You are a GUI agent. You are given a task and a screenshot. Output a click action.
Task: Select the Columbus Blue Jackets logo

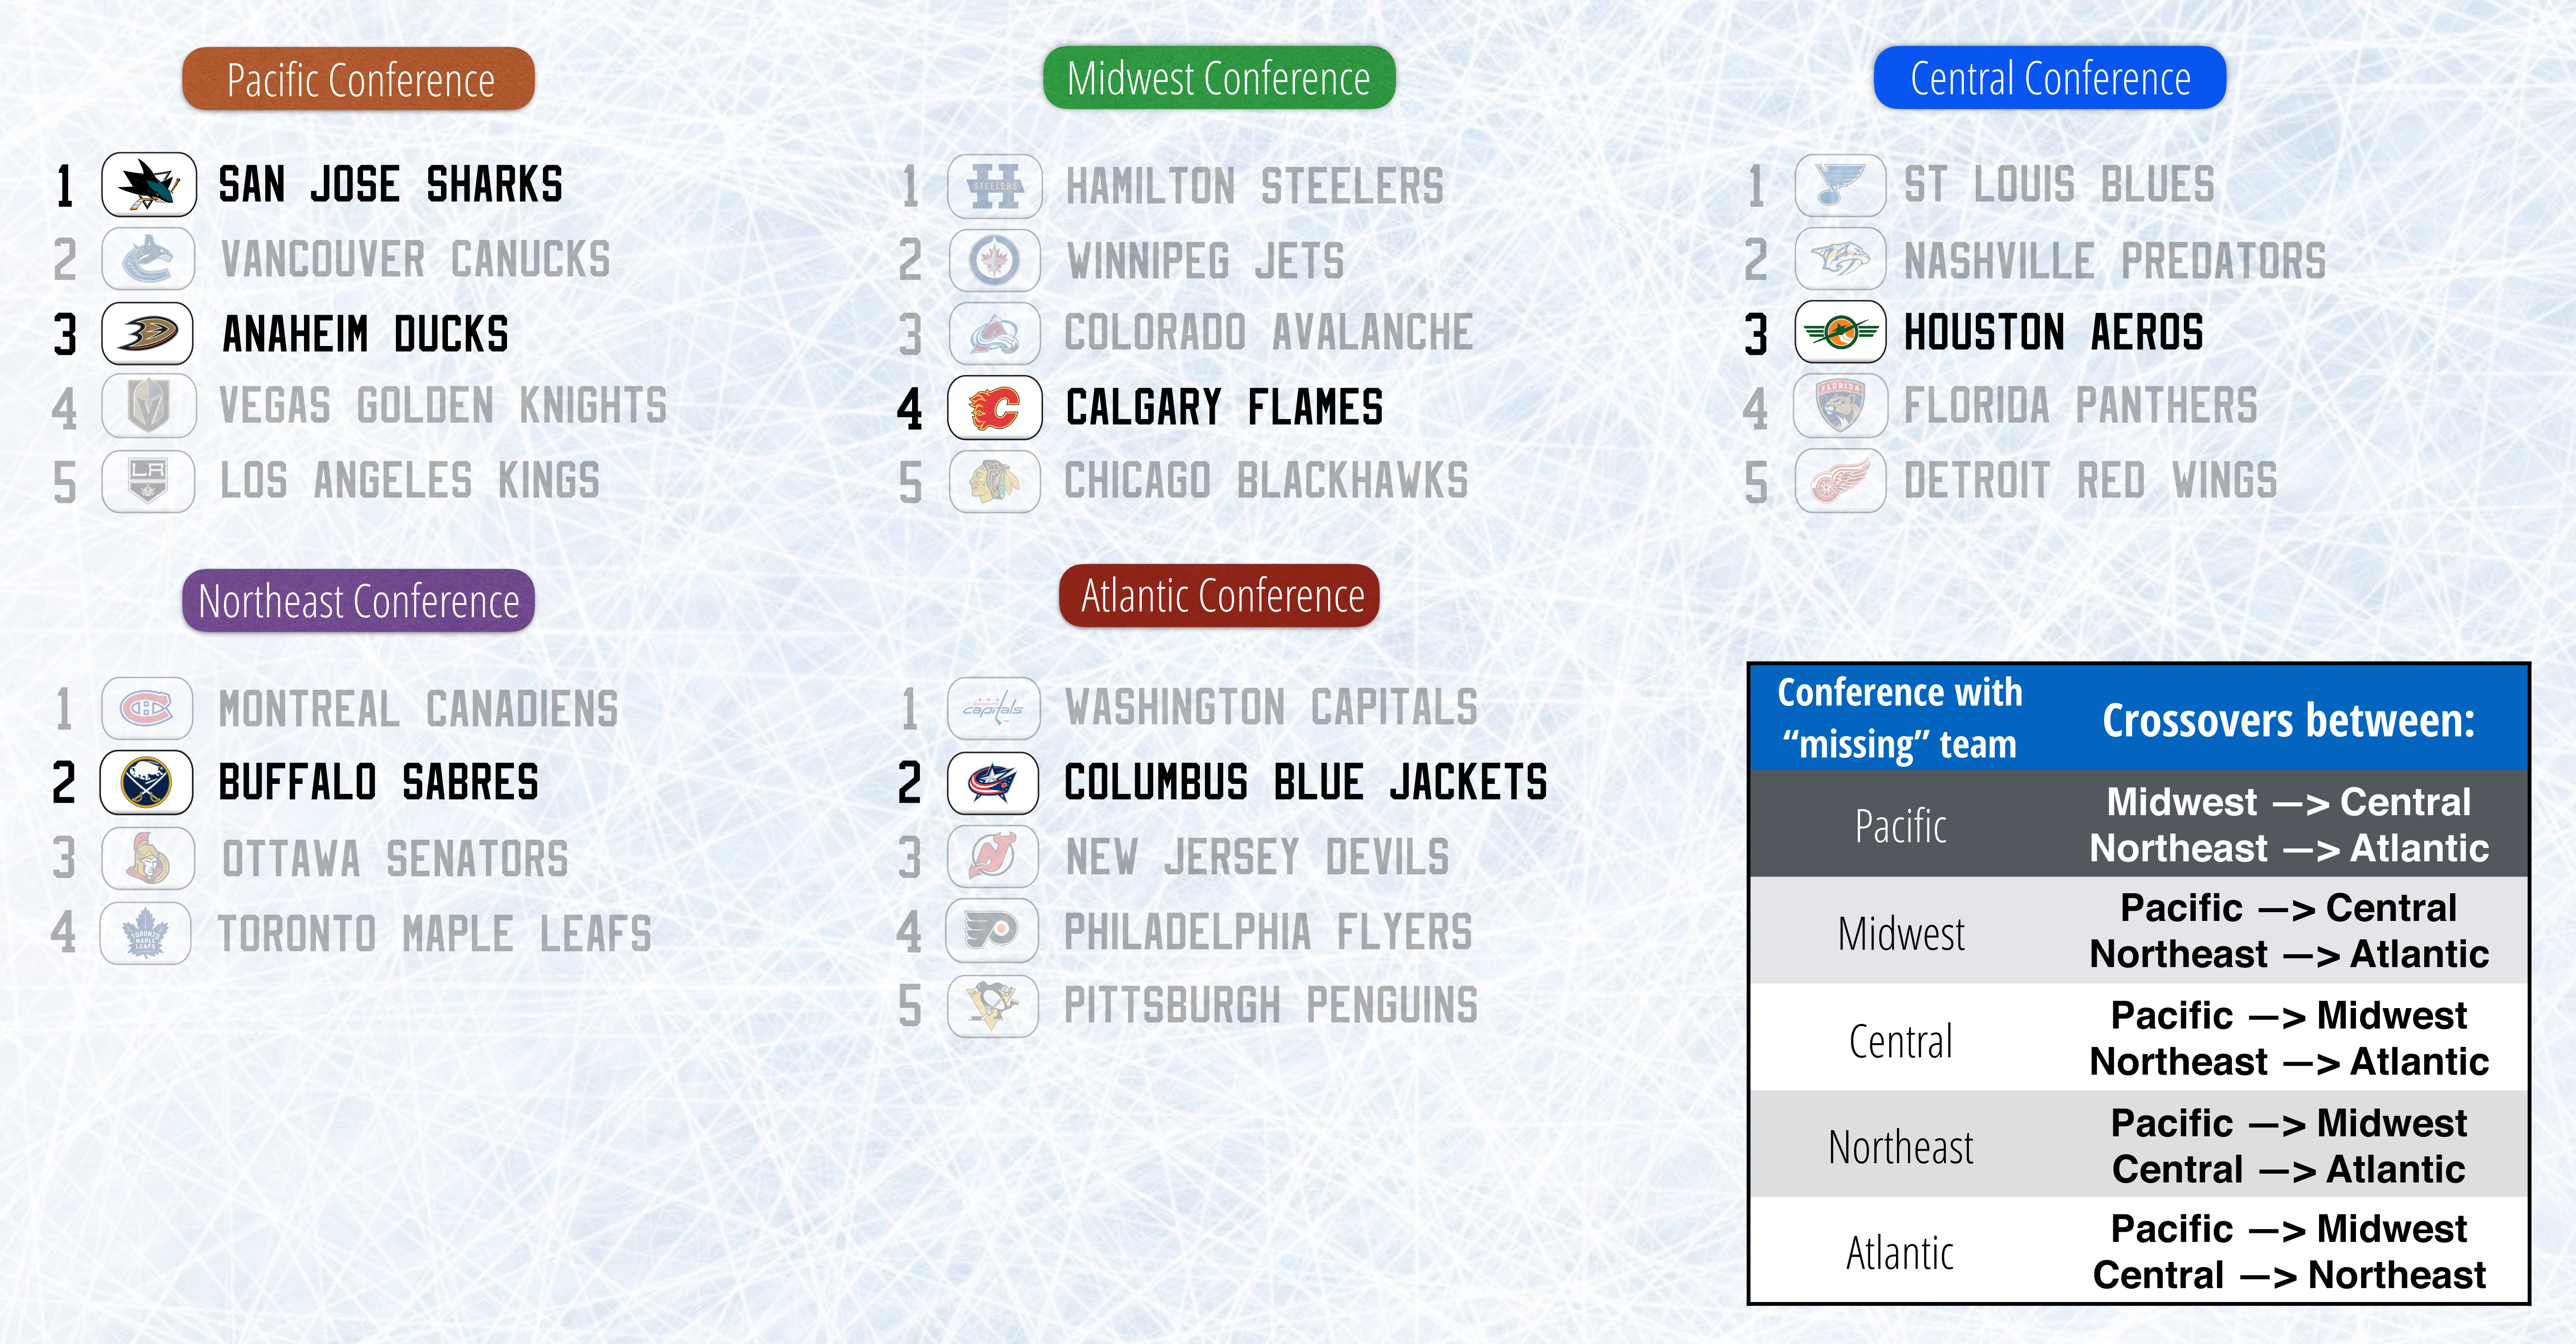[x=993, y=782]
